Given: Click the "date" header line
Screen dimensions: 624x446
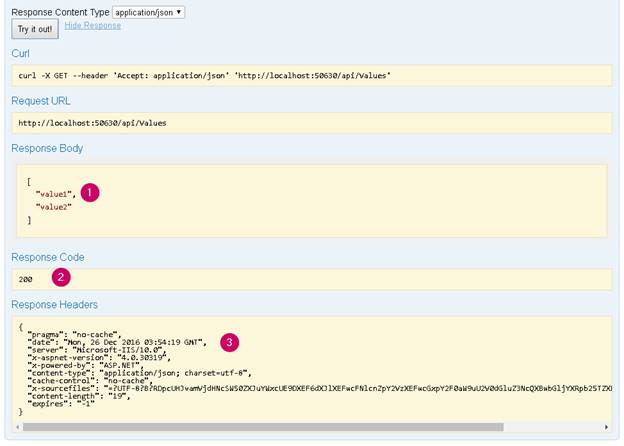Looking at the screenshot, I should pyautogui.click(x=117, y=342).
